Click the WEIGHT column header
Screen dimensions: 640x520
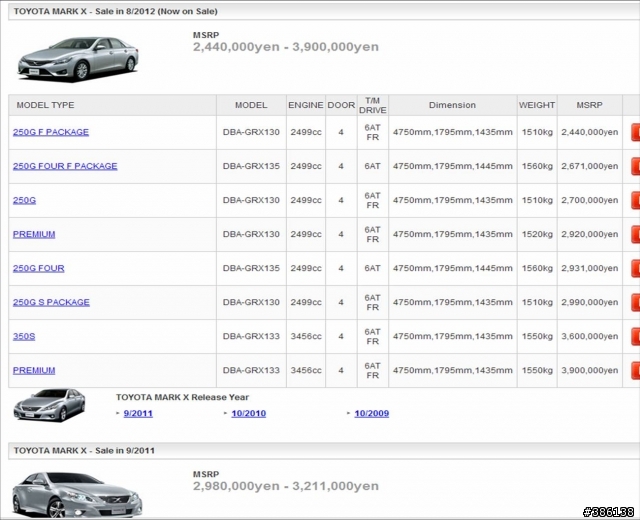coord(537,105)
